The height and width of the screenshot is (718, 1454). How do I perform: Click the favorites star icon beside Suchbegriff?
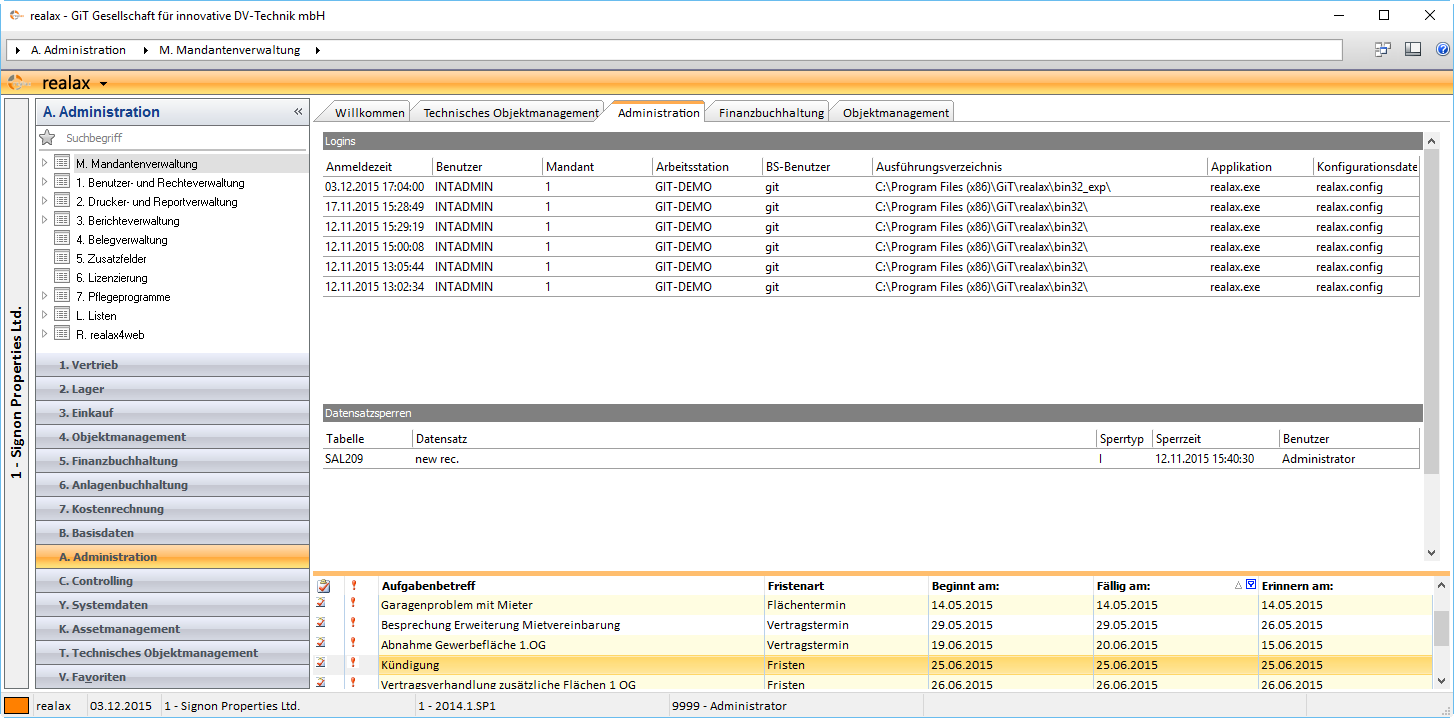[x=47, y=138]
